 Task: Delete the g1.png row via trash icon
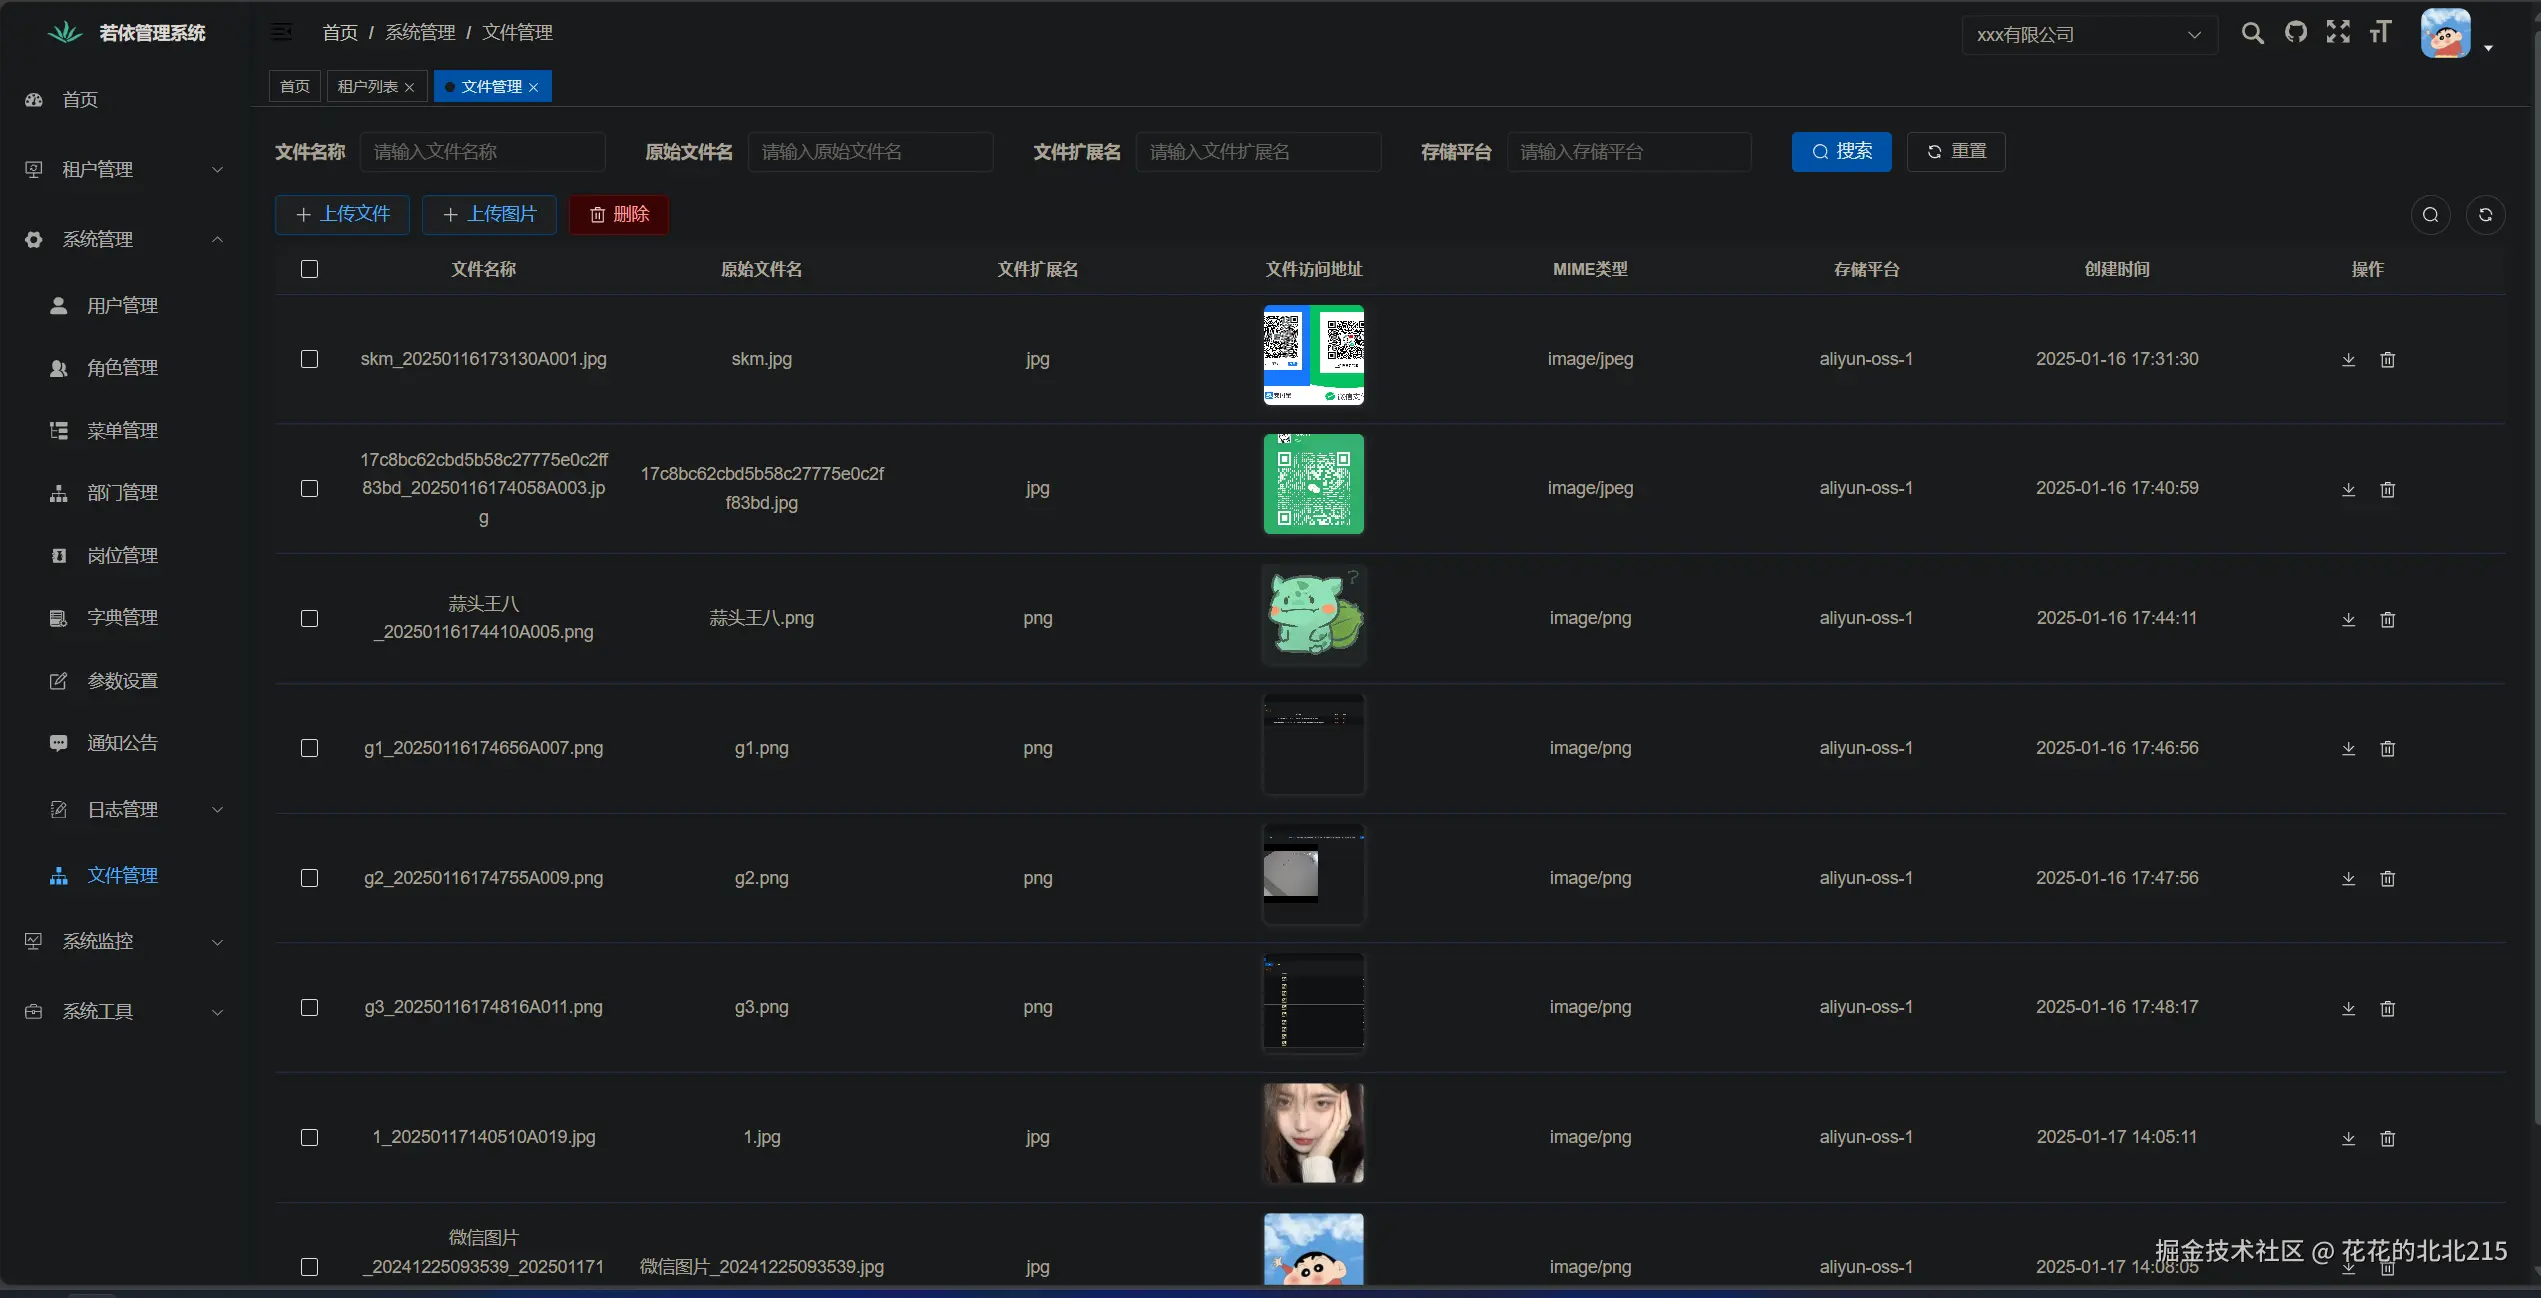(2388, 749)
